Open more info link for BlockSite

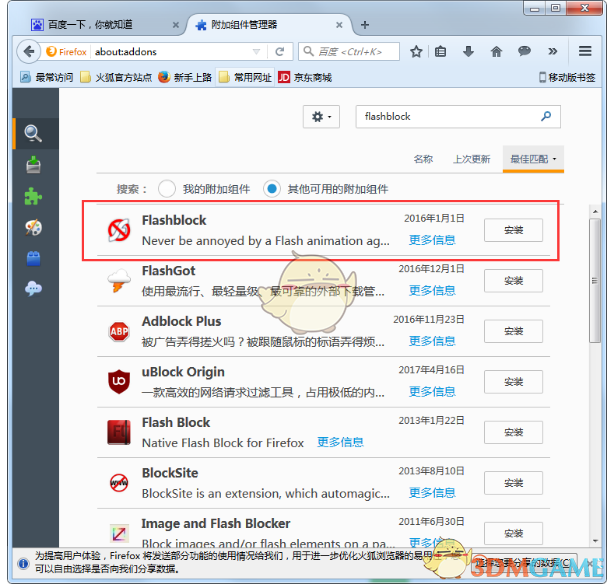tap(432, 493)
